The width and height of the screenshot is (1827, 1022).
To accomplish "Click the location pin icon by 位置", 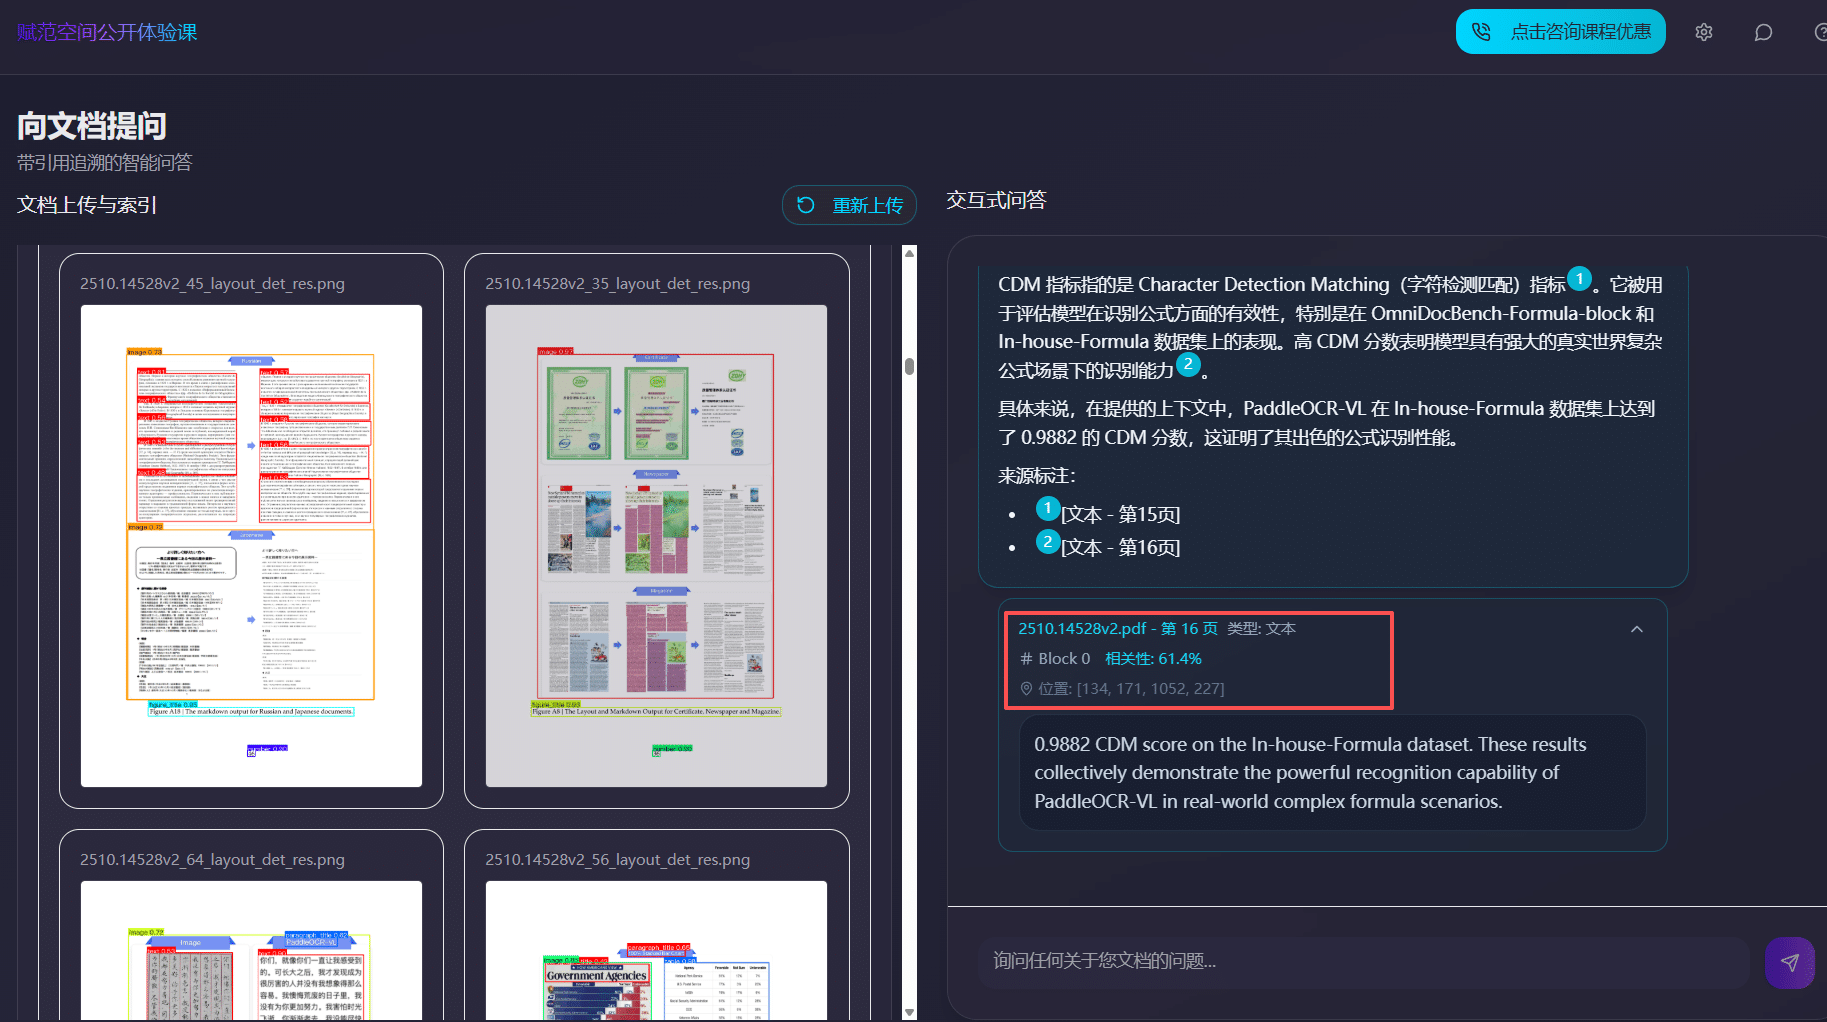I will coord(1026,688).
